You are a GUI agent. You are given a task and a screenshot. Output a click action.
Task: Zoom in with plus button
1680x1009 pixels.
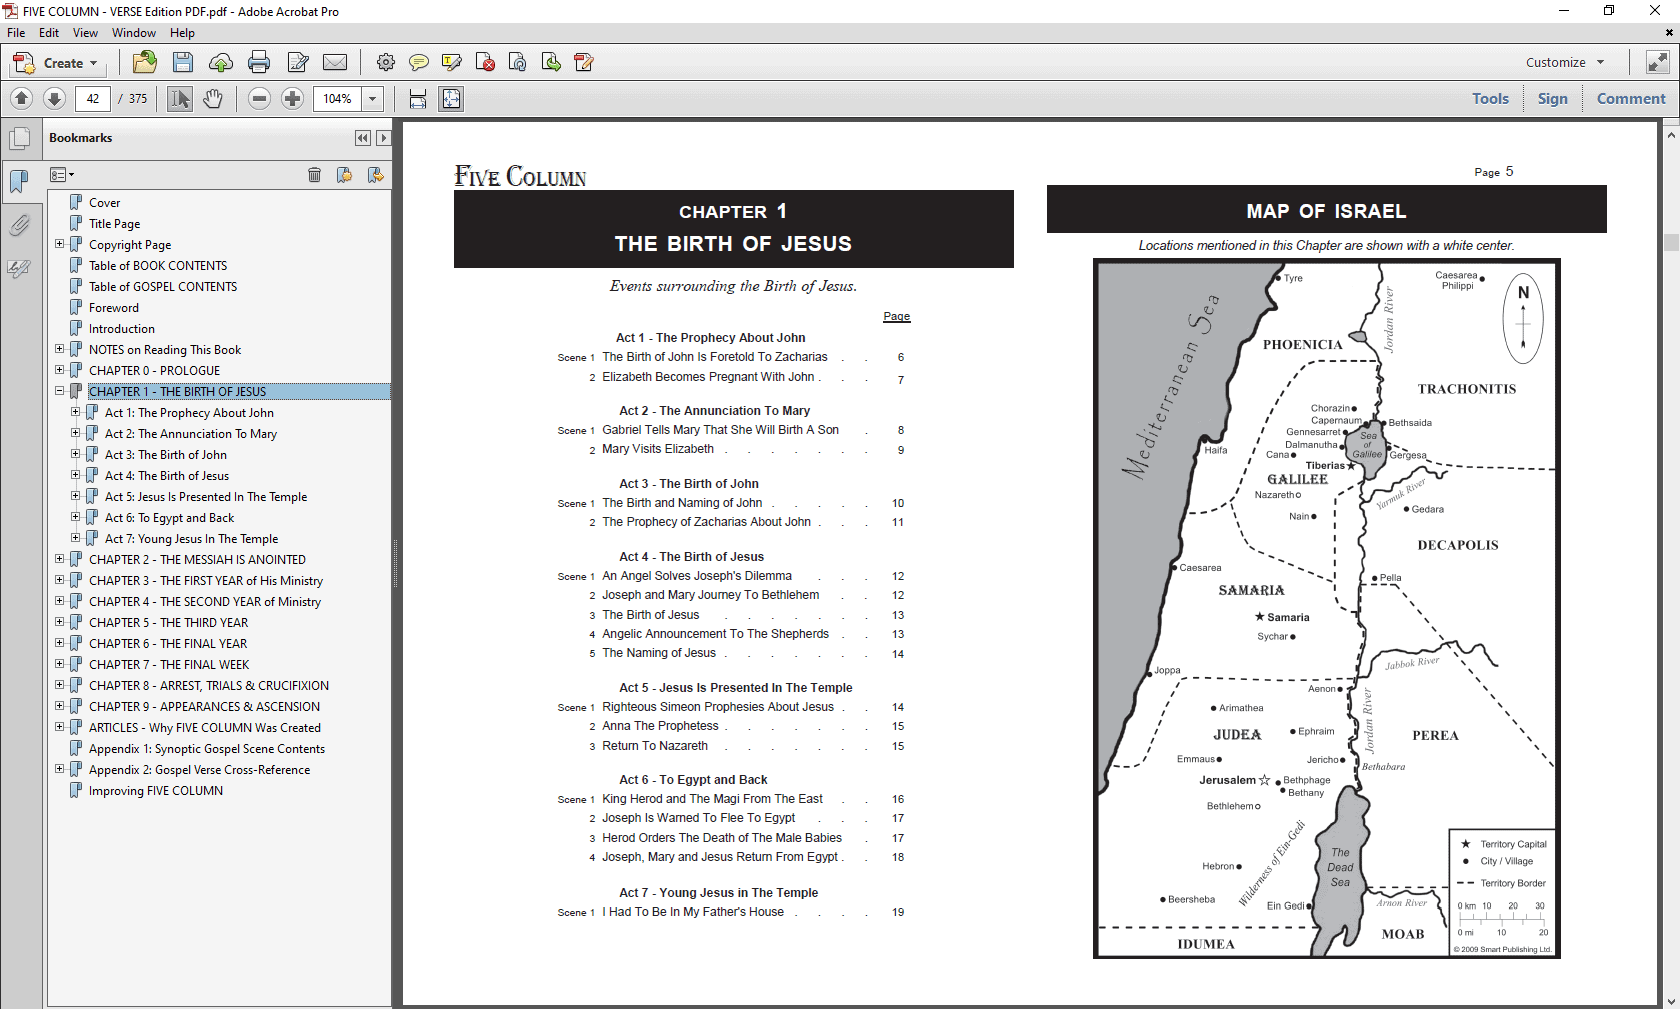point(292,98)
